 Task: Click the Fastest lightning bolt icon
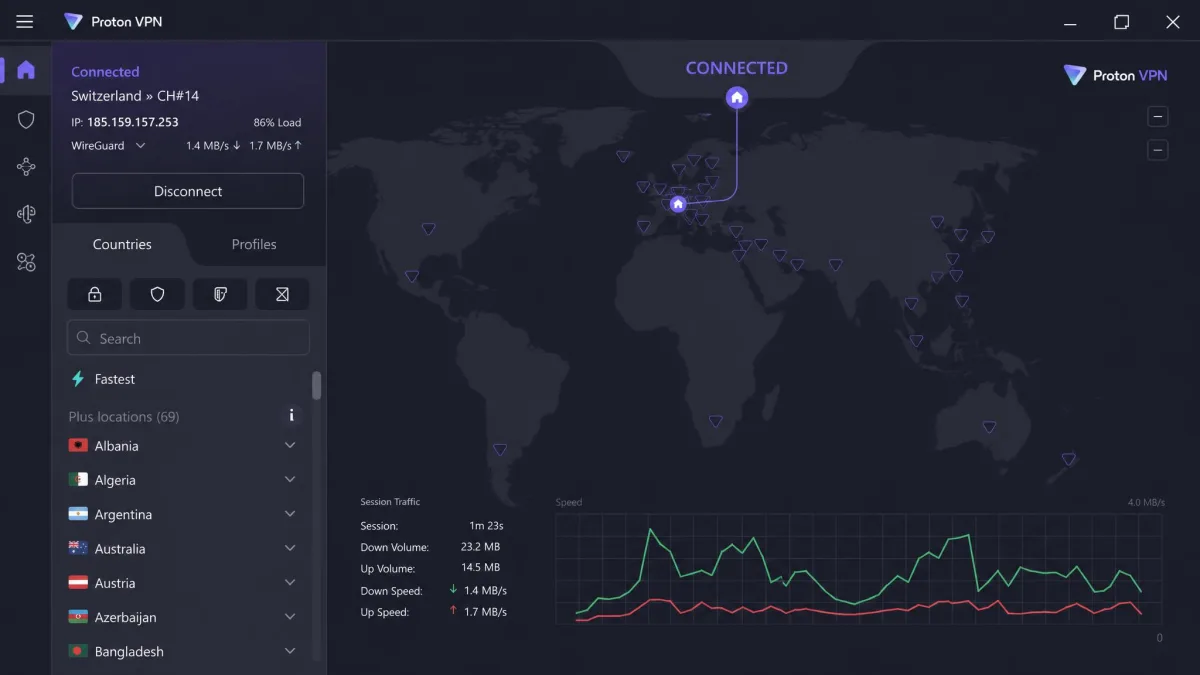(78, 379)
